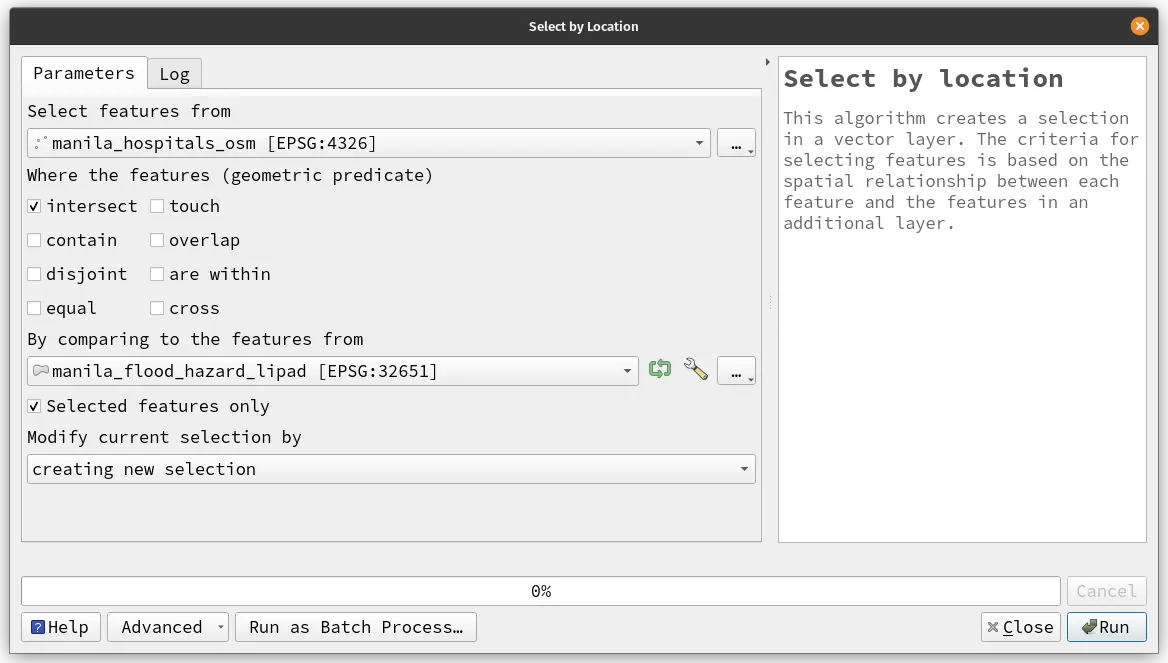
Task: Expand the manila_flood_hazard_lipad comparison dropdown
Action: pyautogui.click(x=332, y=371)
